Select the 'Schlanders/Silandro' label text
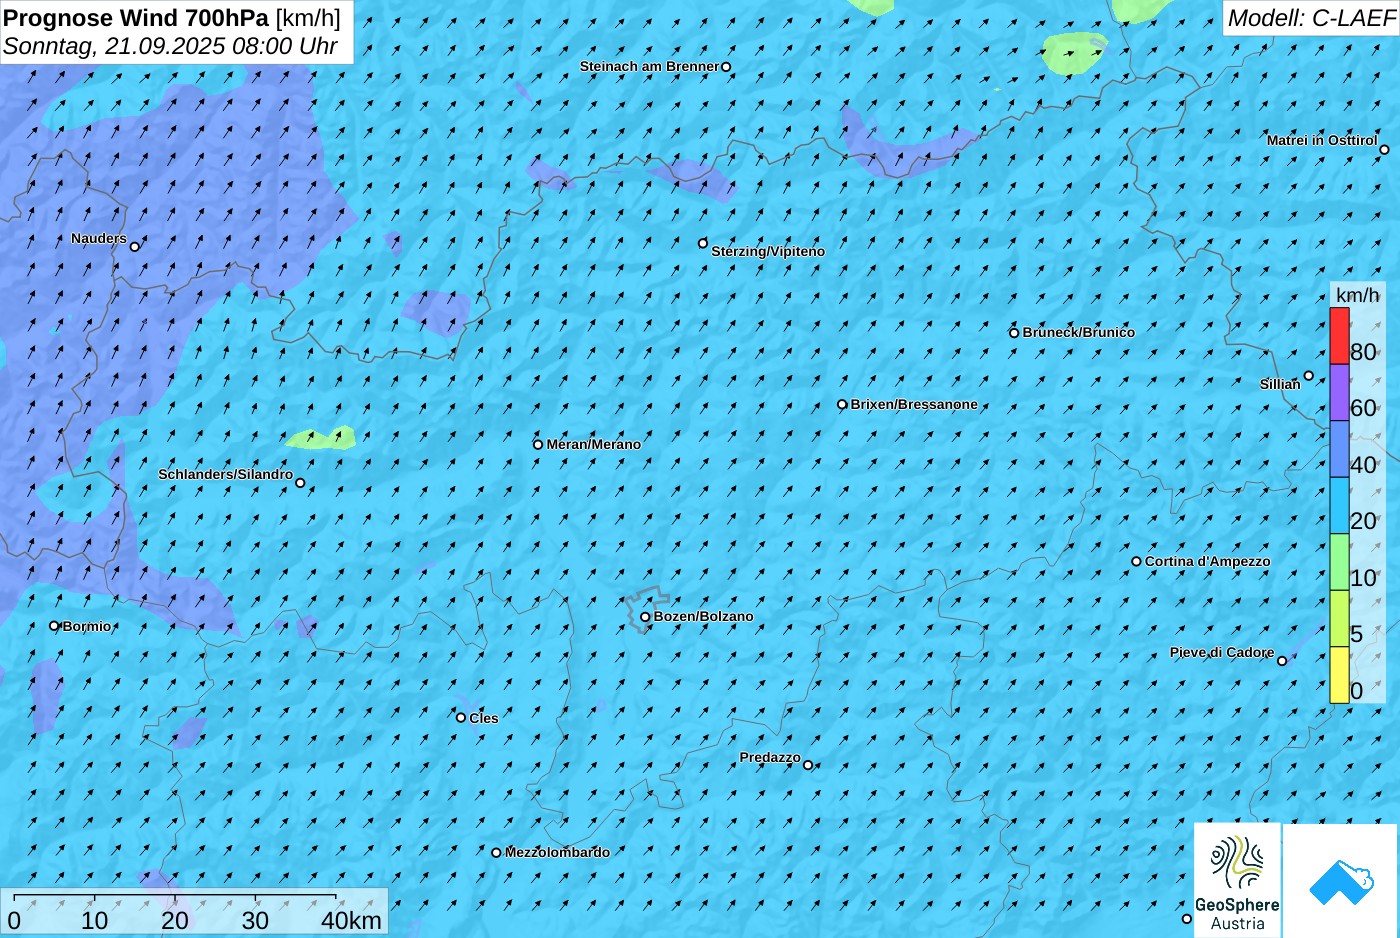Screen dimensions: 1400x938 coord(226,474)
